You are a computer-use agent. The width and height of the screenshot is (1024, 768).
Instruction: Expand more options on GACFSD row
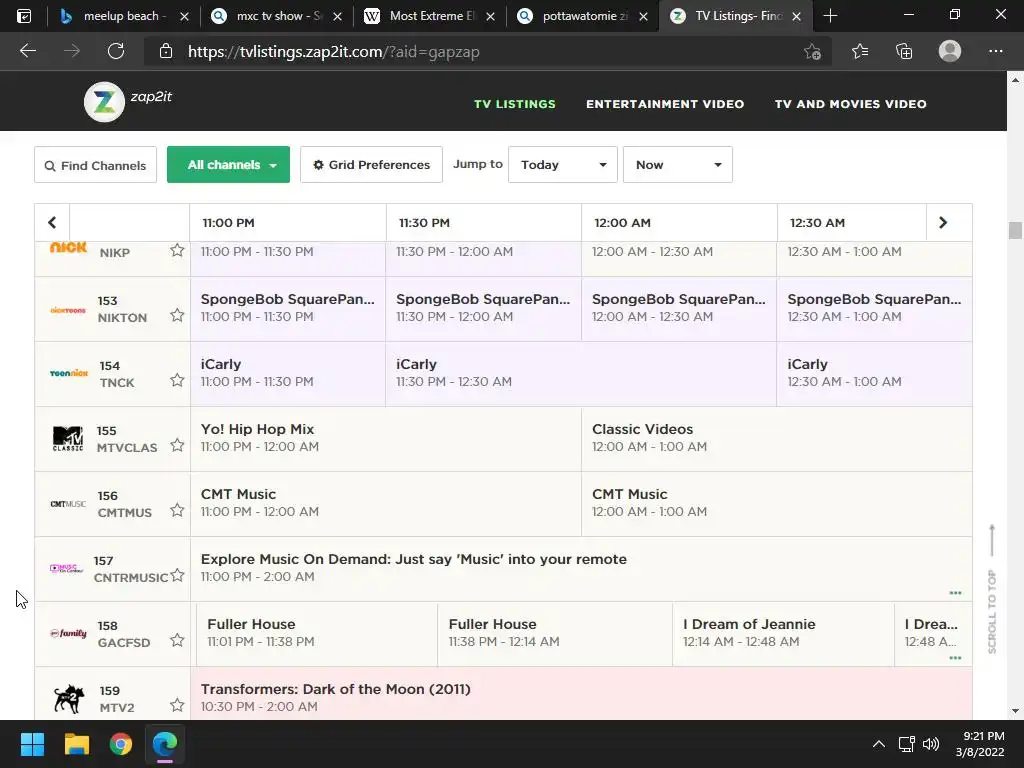pos(955,658)
